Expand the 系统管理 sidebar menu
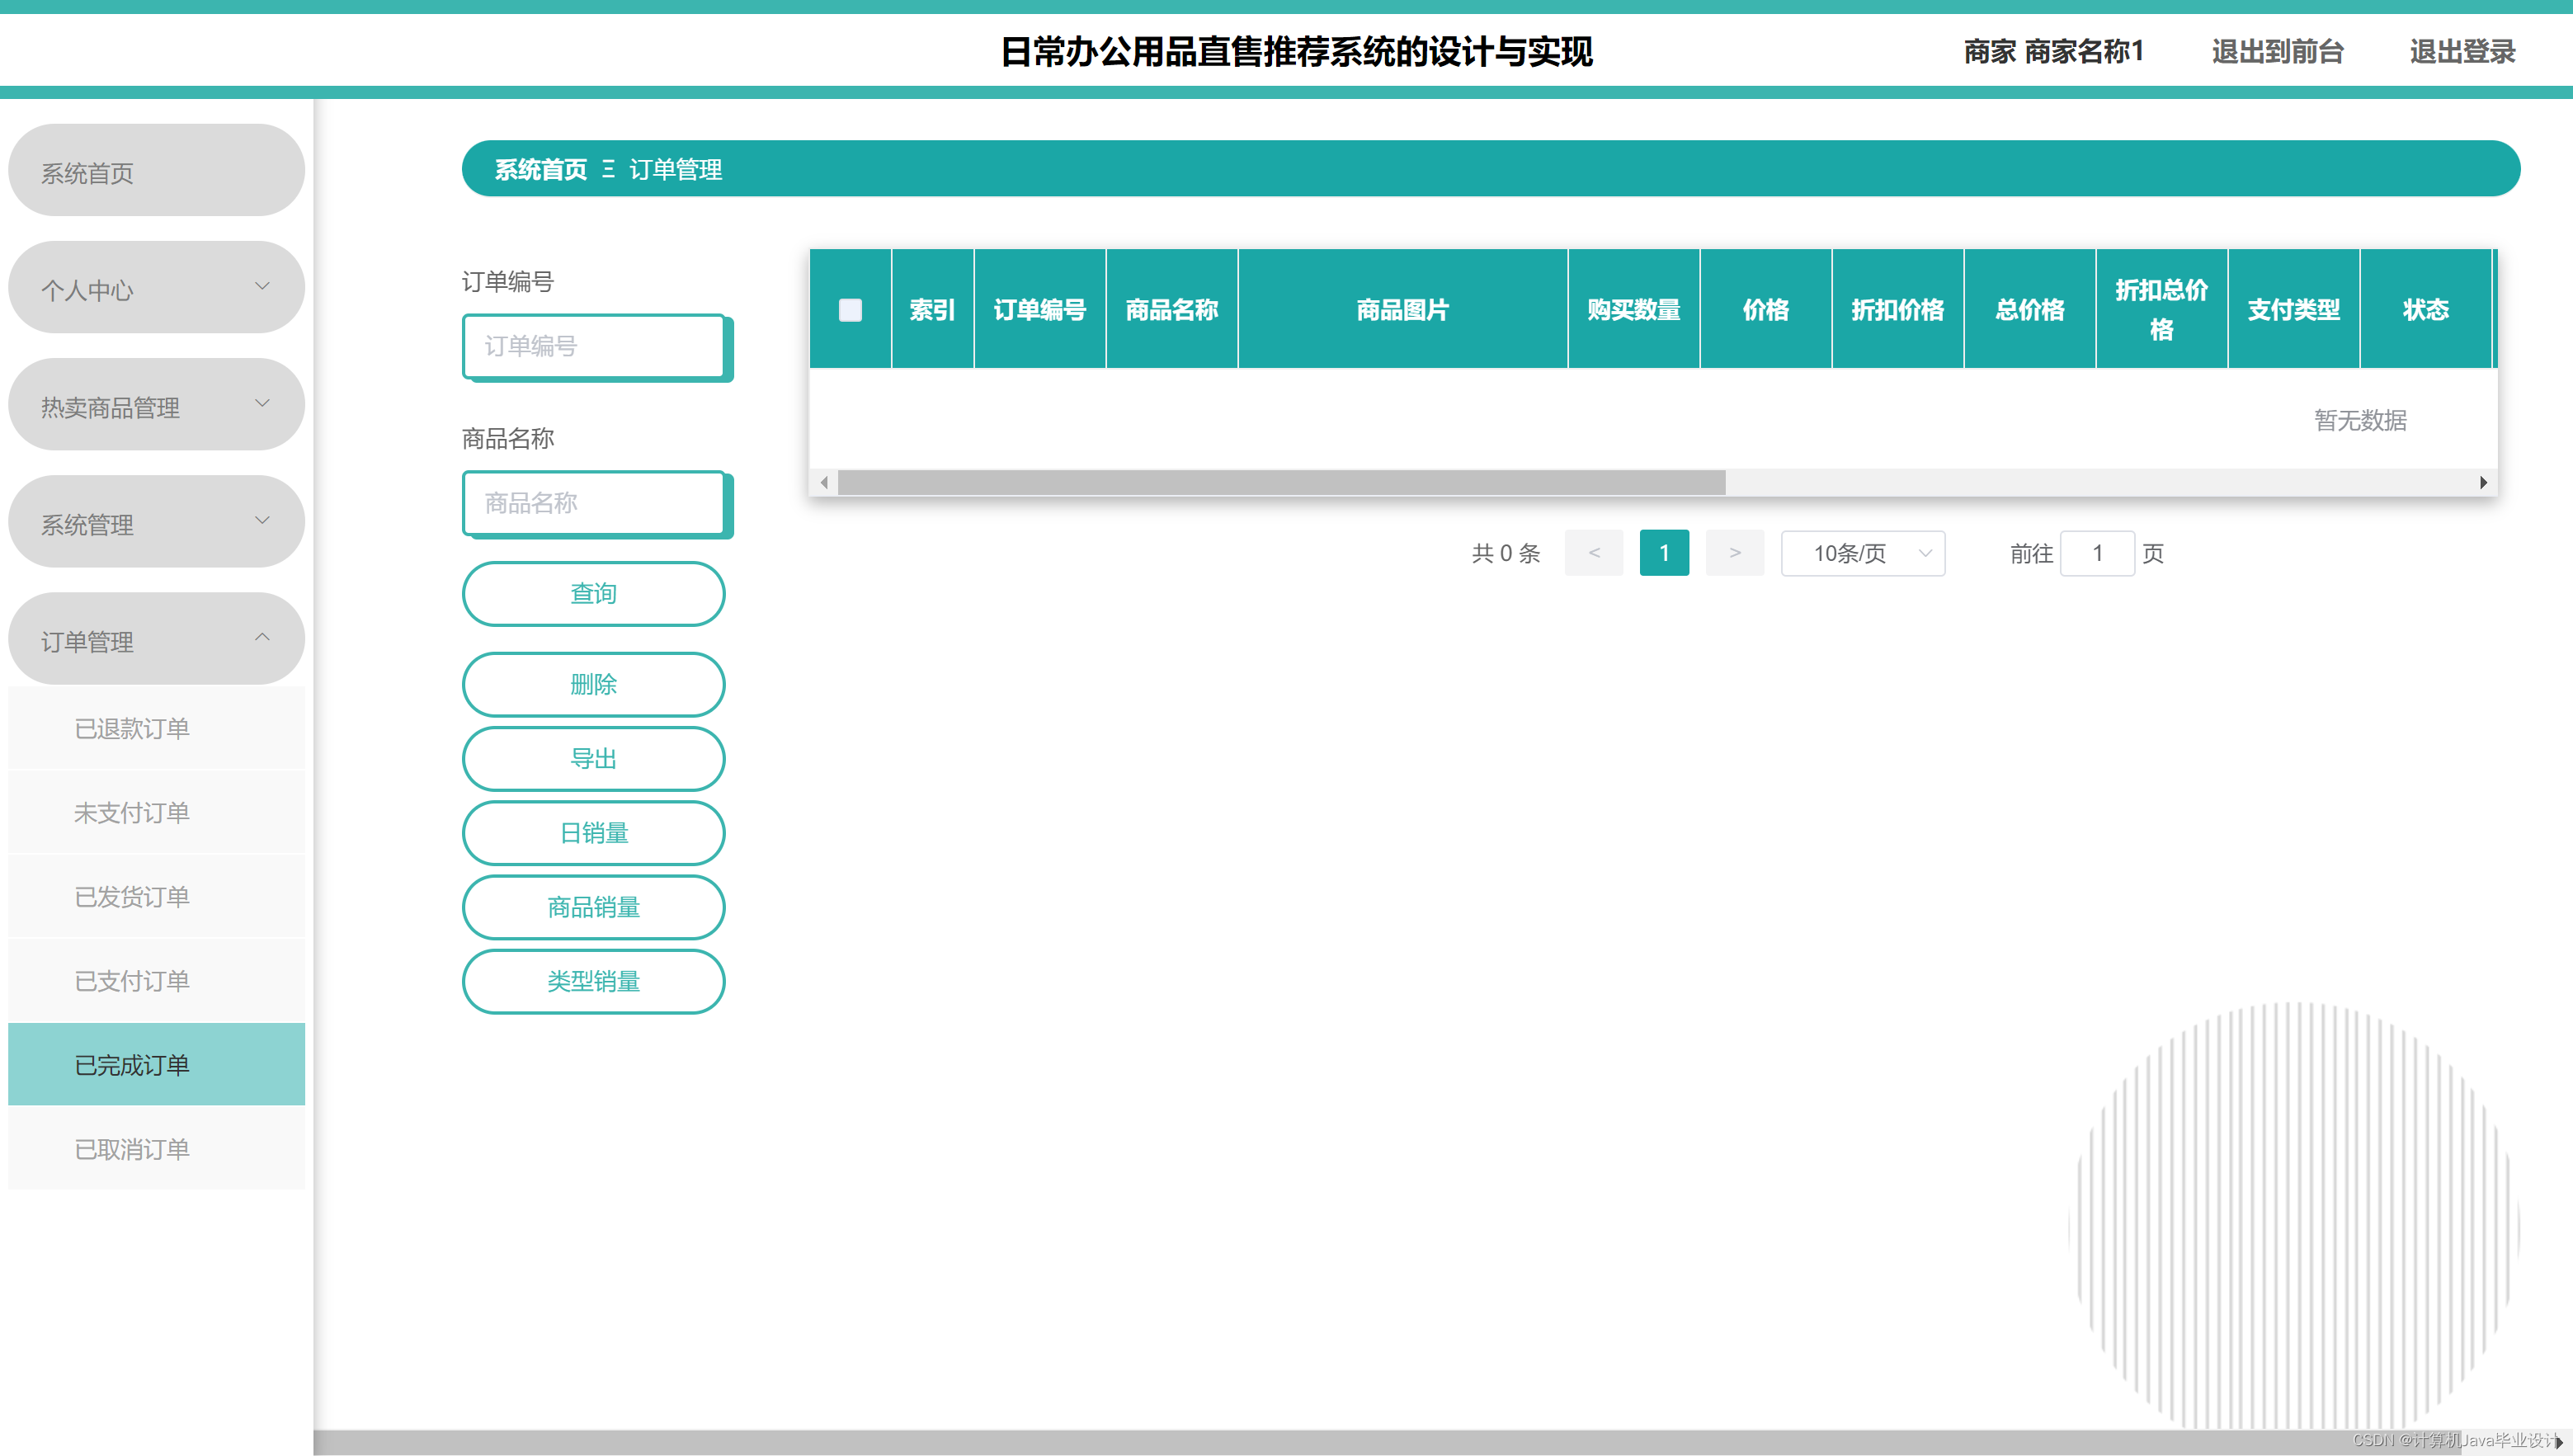The width and height of the screenshot is (2573, 1456). pyautogui.click(x=156, y=522)
